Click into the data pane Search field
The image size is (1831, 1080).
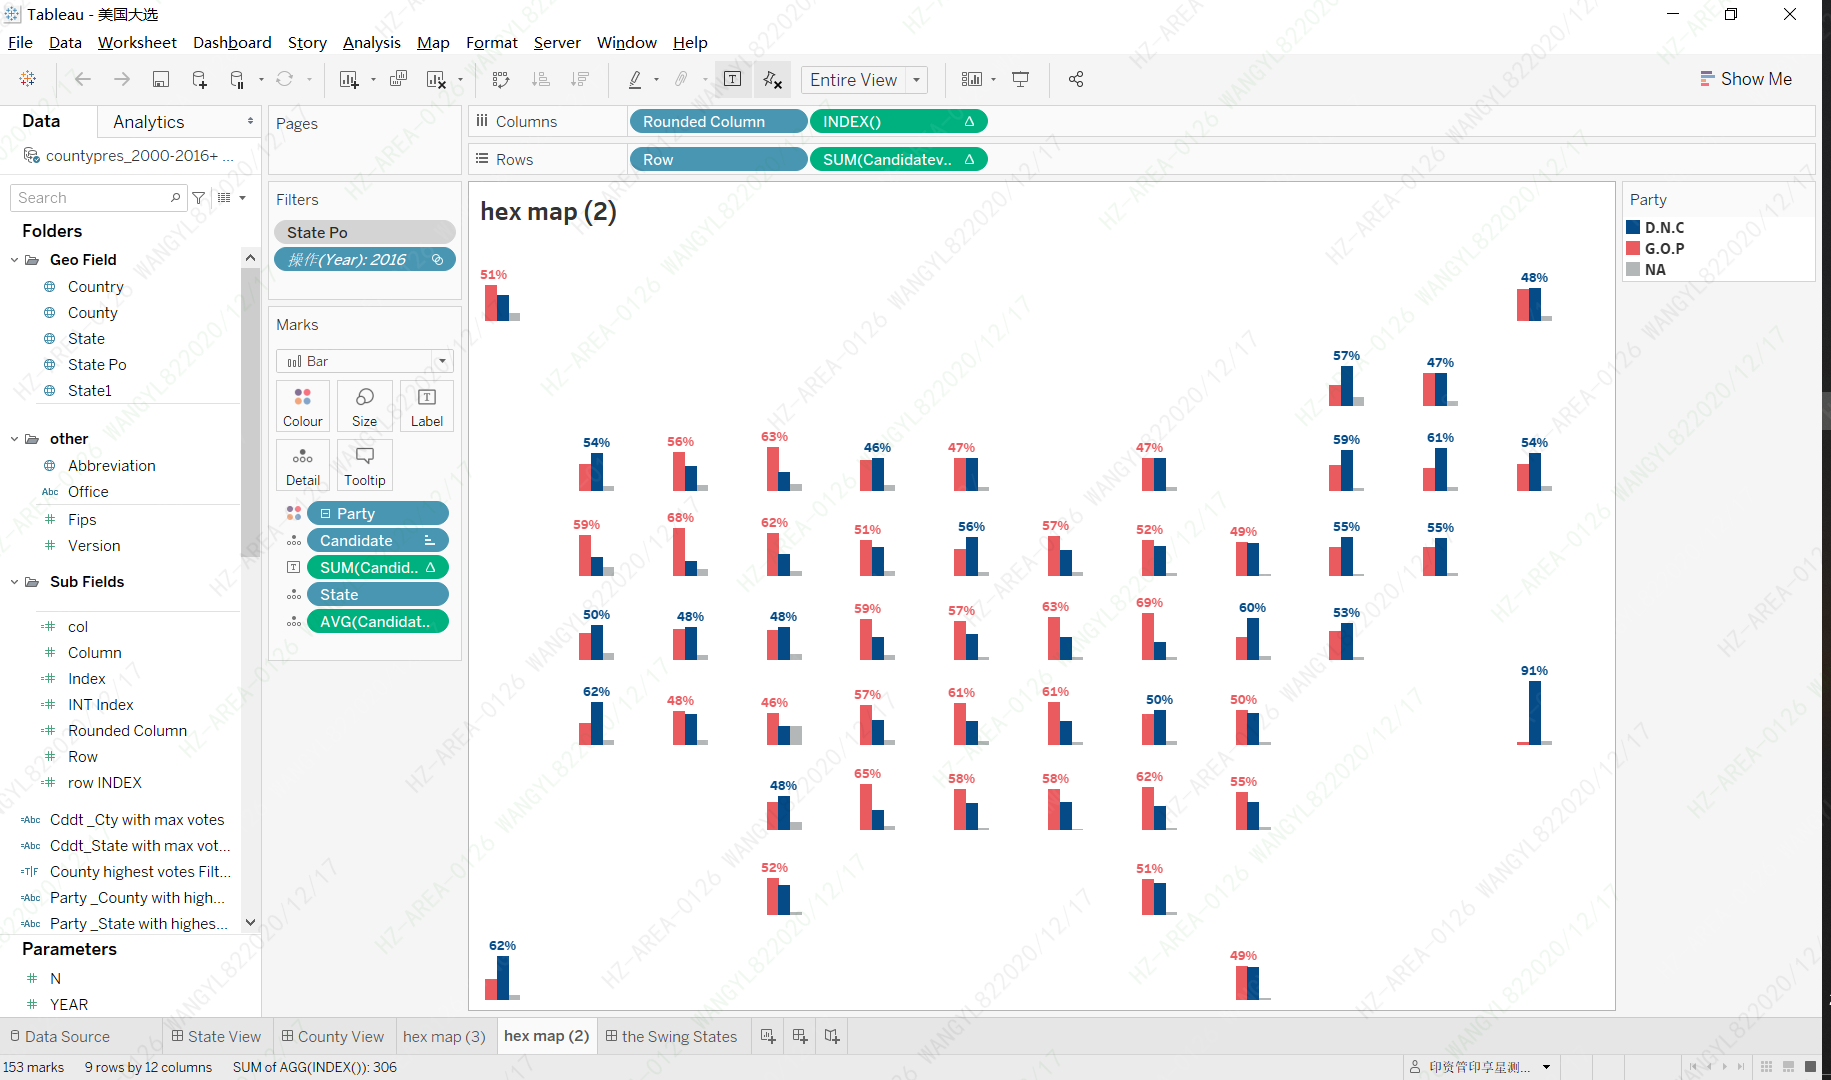90,198
